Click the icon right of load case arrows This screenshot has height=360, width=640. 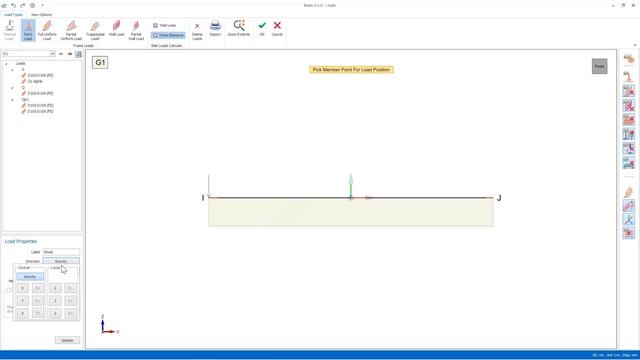click(79, 54)
